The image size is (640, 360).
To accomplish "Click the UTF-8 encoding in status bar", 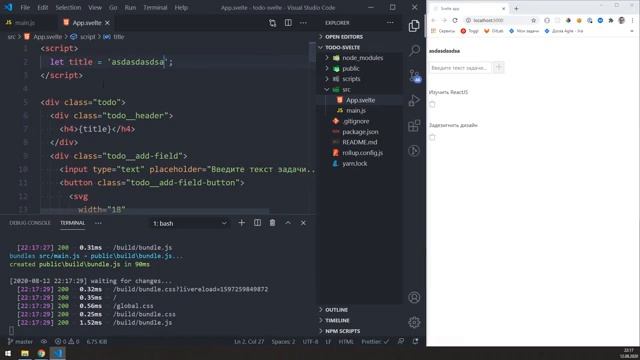I will tap(310, 342).
